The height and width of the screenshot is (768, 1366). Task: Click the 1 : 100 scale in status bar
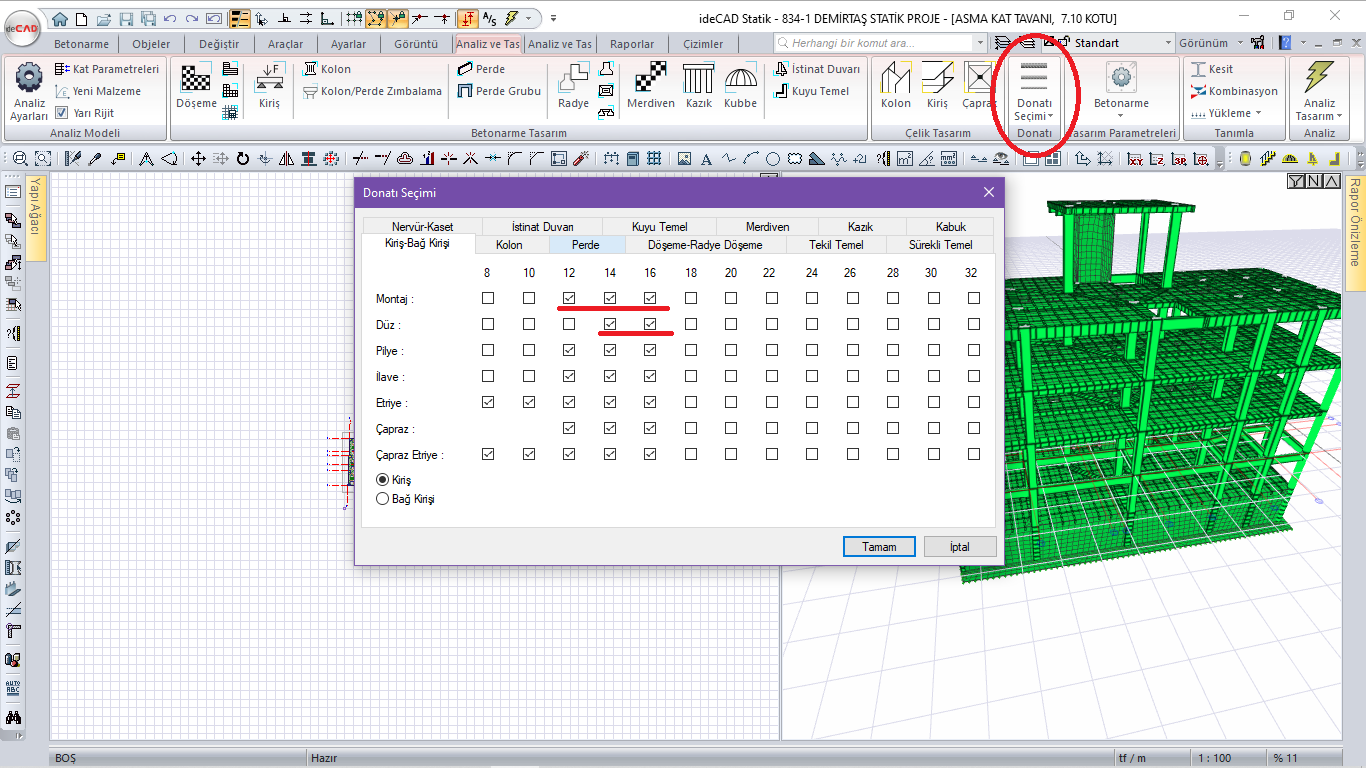click(1214, 758)
